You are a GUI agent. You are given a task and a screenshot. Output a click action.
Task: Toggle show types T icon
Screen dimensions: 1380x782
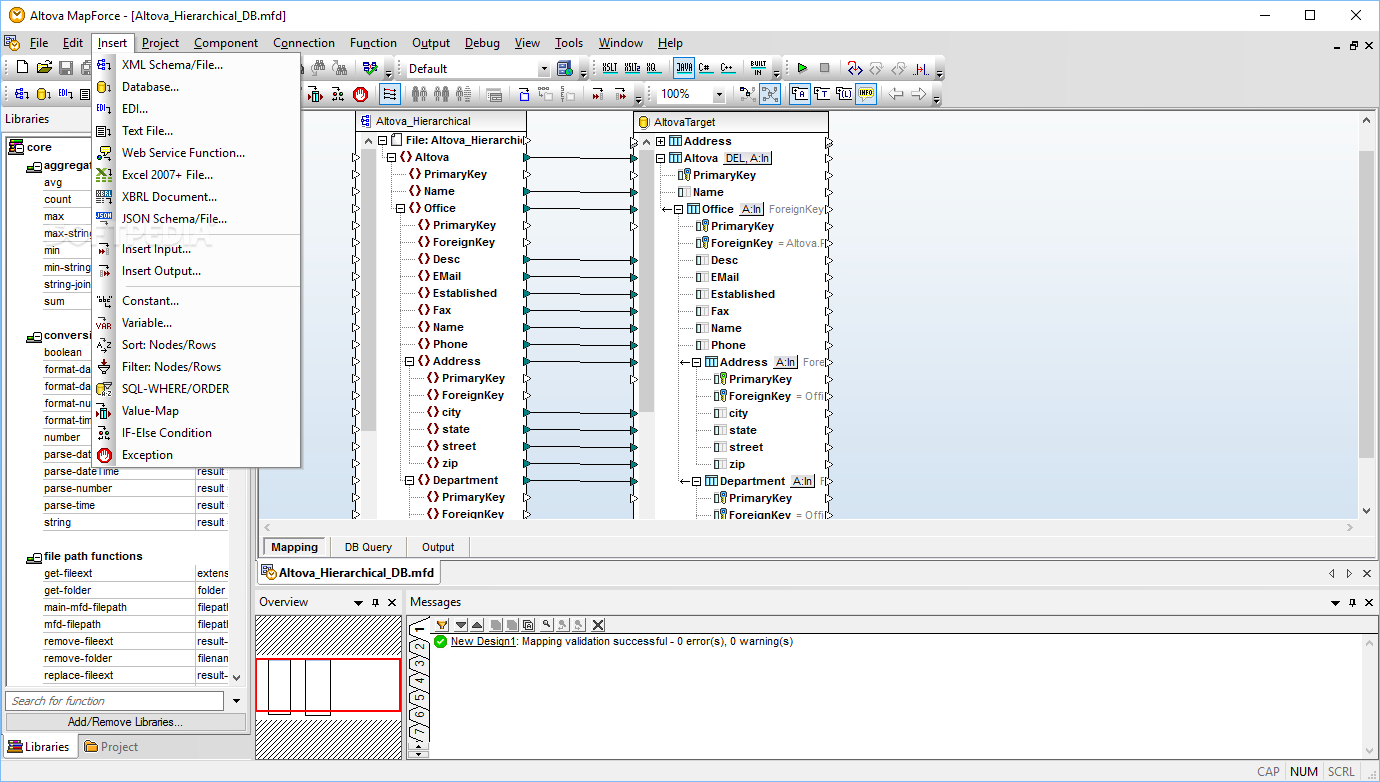823,94
